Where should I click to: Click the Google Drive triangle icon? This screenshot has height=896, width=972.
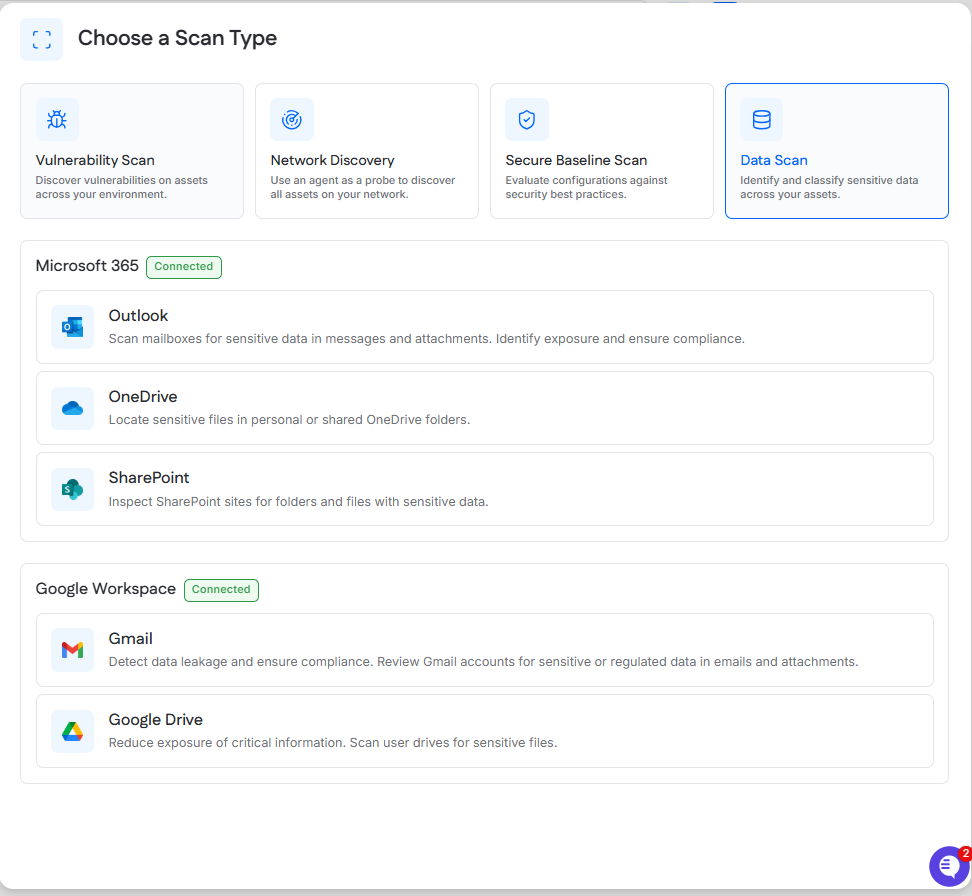coord(73,731)
